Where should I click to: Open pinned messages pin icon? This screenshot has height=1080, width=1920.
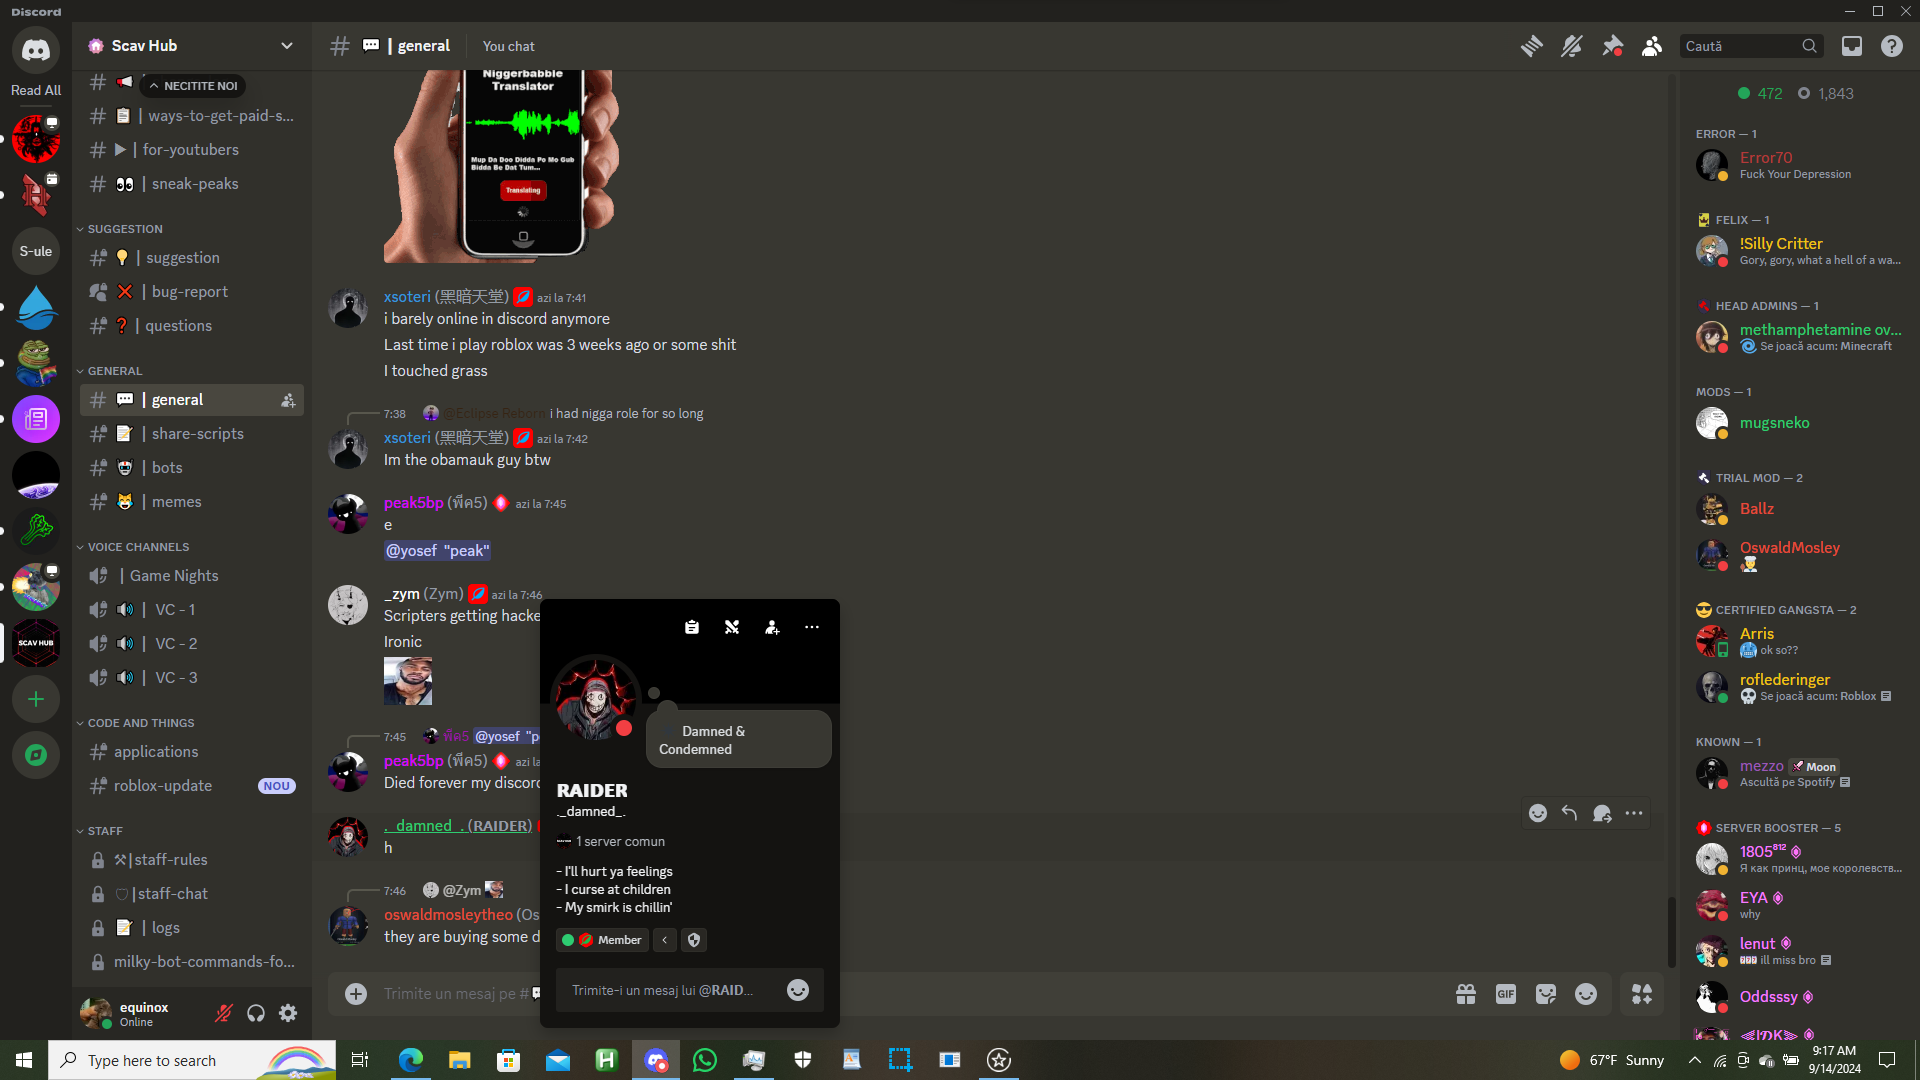coord(1612,46)
